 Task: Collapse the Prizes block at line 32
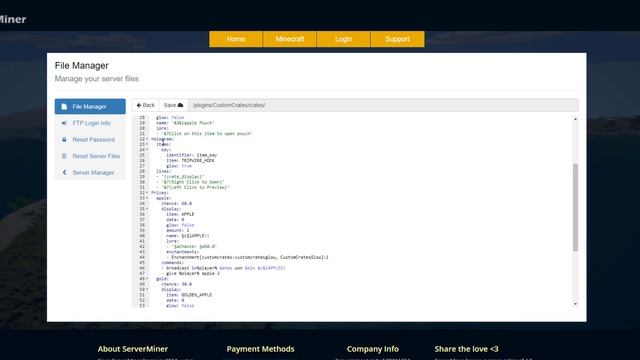click(x=147, y=193)
